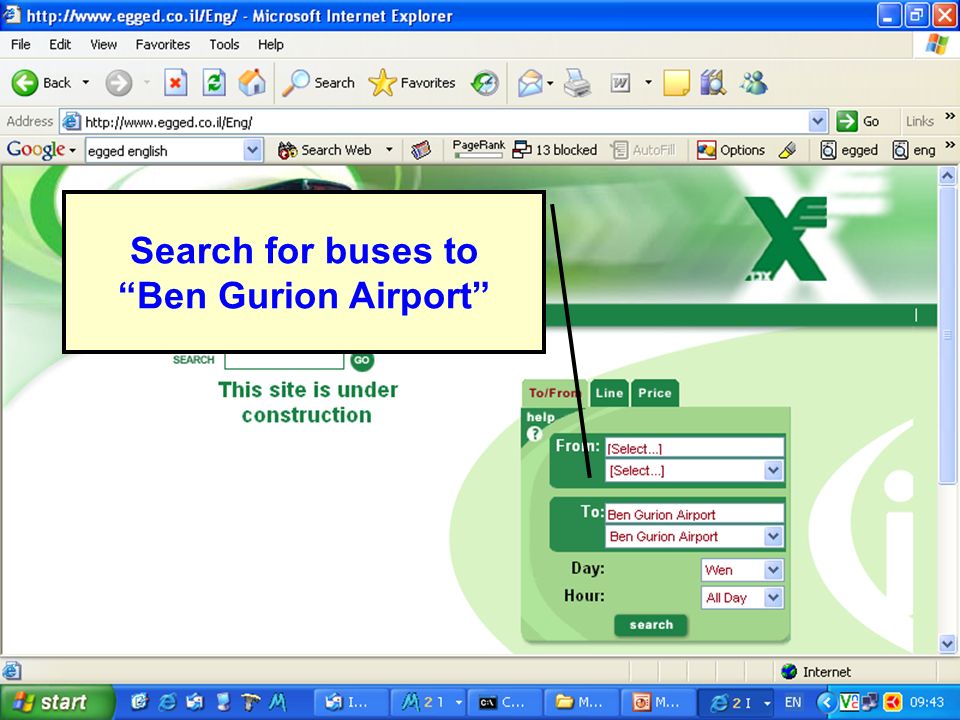This screenshot has height=720, width=960.
Task: Switch to the command prompt taskbar button
Action: (504, 702)
